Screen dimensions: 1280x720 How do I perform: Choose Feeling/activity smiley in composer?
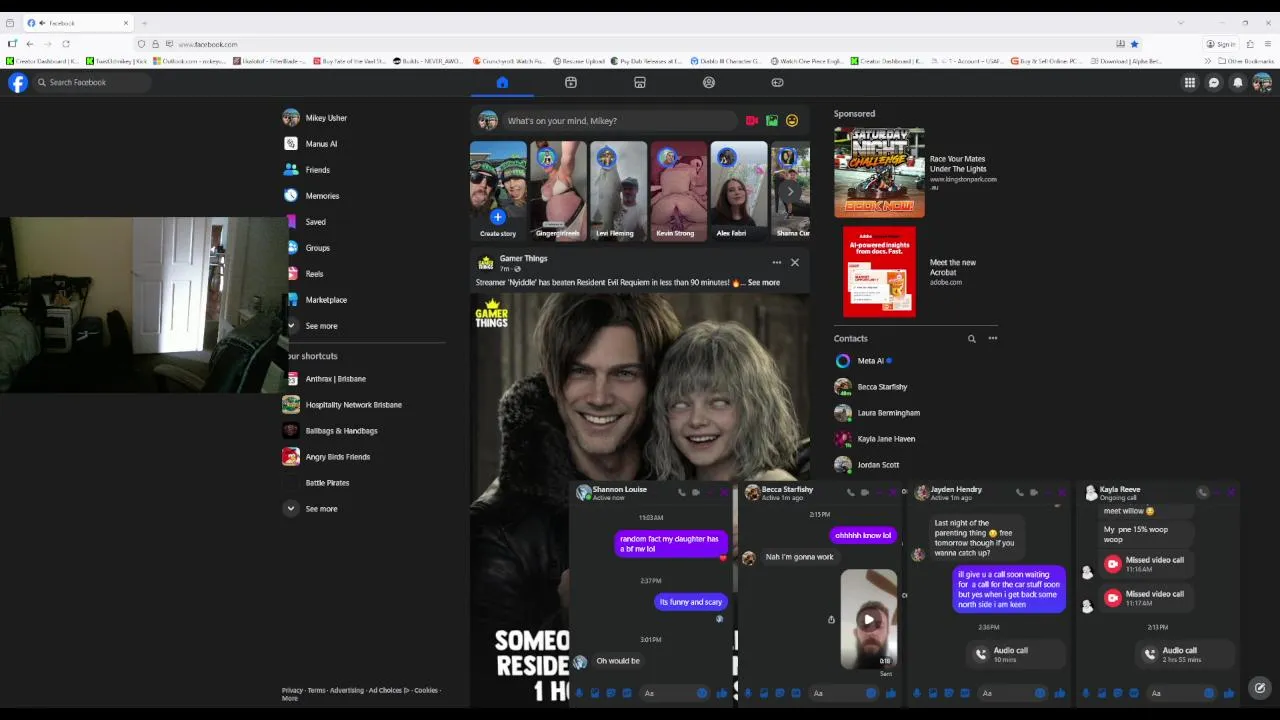792,121
